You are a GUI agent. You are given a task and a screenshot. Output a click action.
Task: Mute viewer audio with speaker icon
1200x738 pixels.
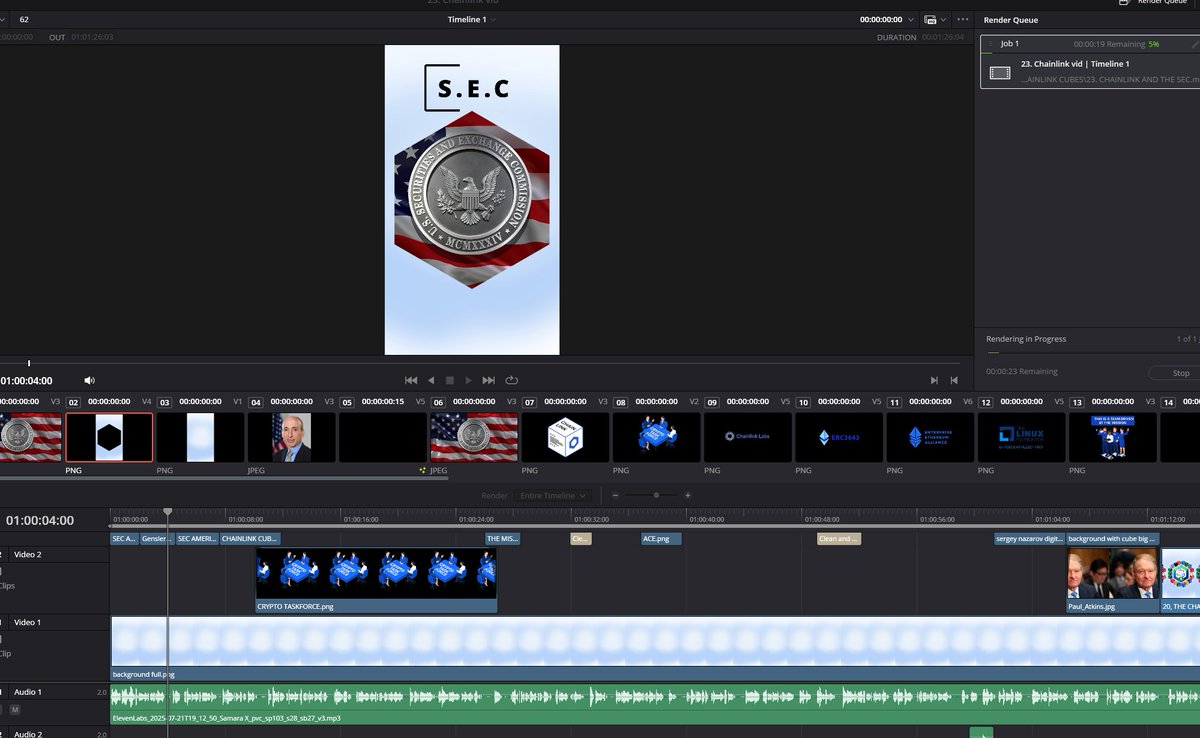(90, 380)
